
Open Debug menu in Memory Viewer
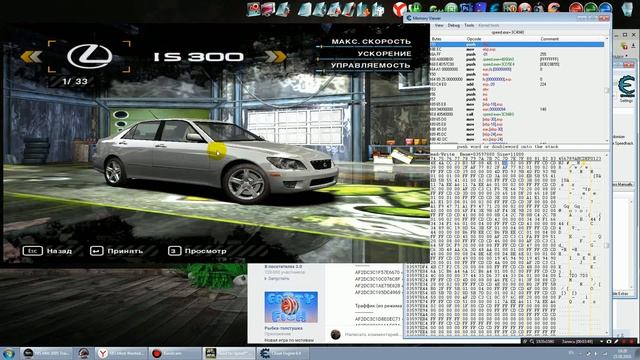[453, 25]
